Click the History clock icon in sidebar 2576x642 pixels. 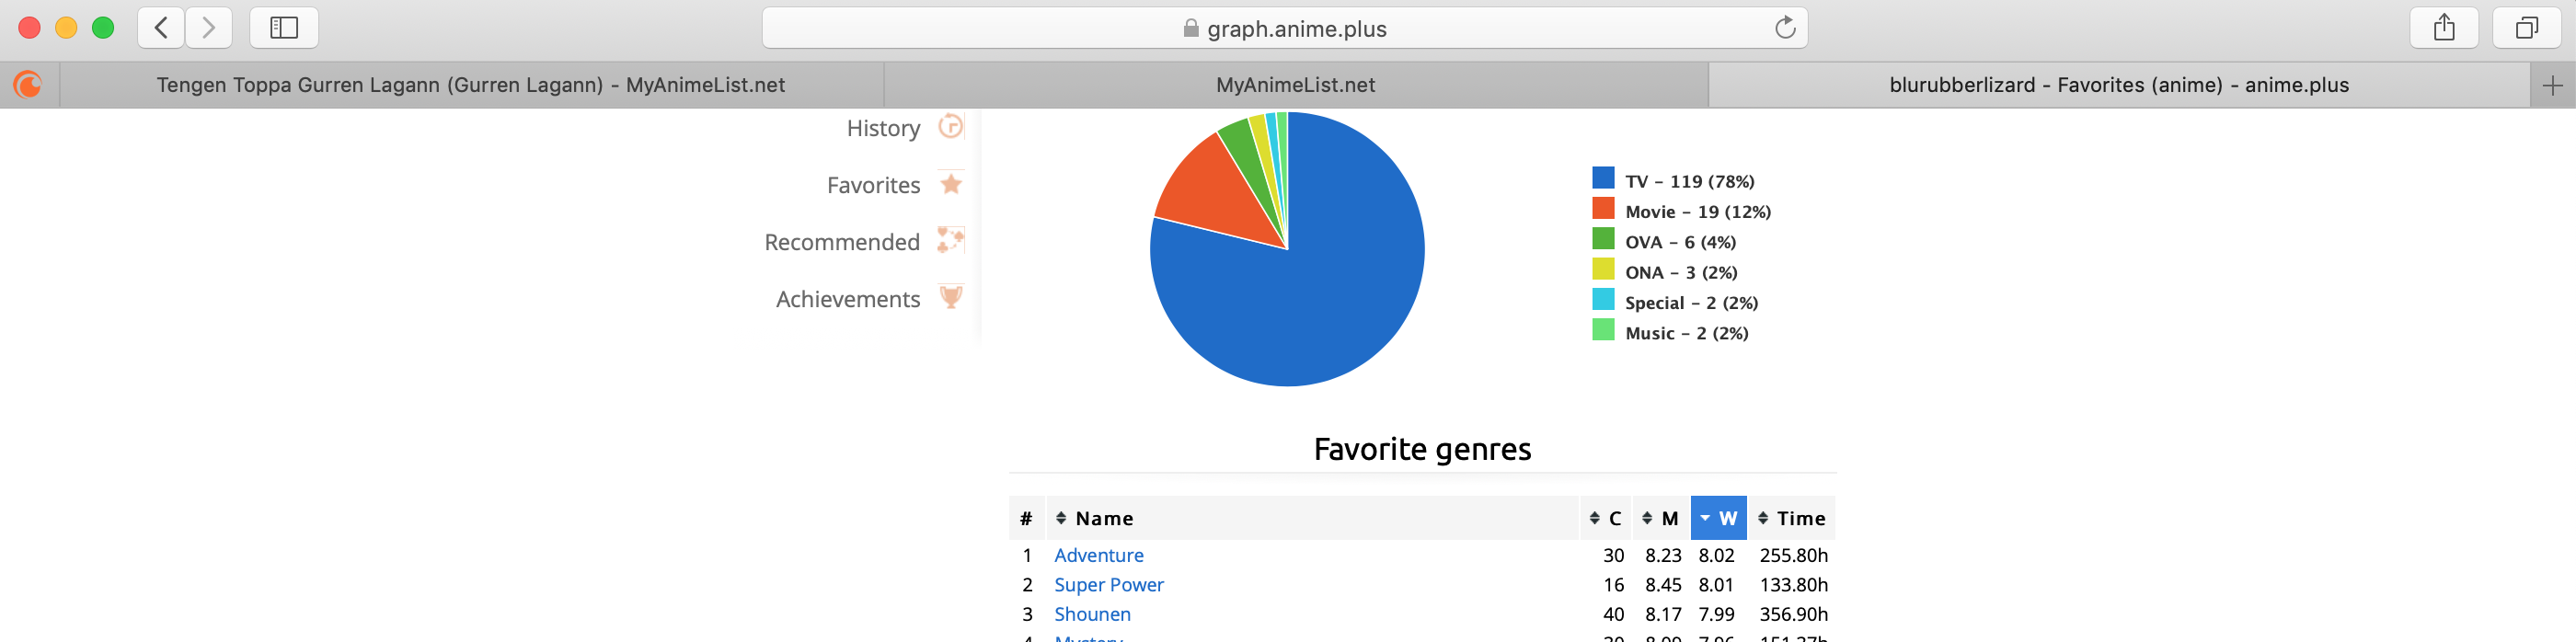(950, 127)
